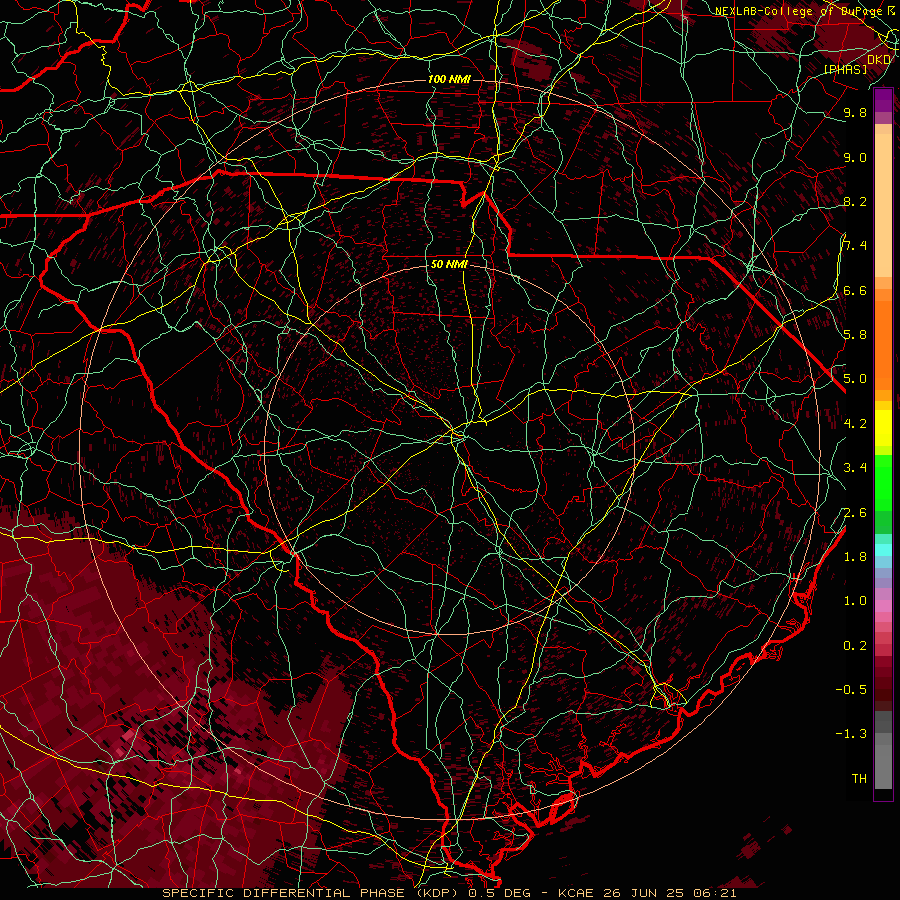Viewport: 900px width, 900px height.
Task: Click the 0.2 scale value
Action: tap(855, 646)
